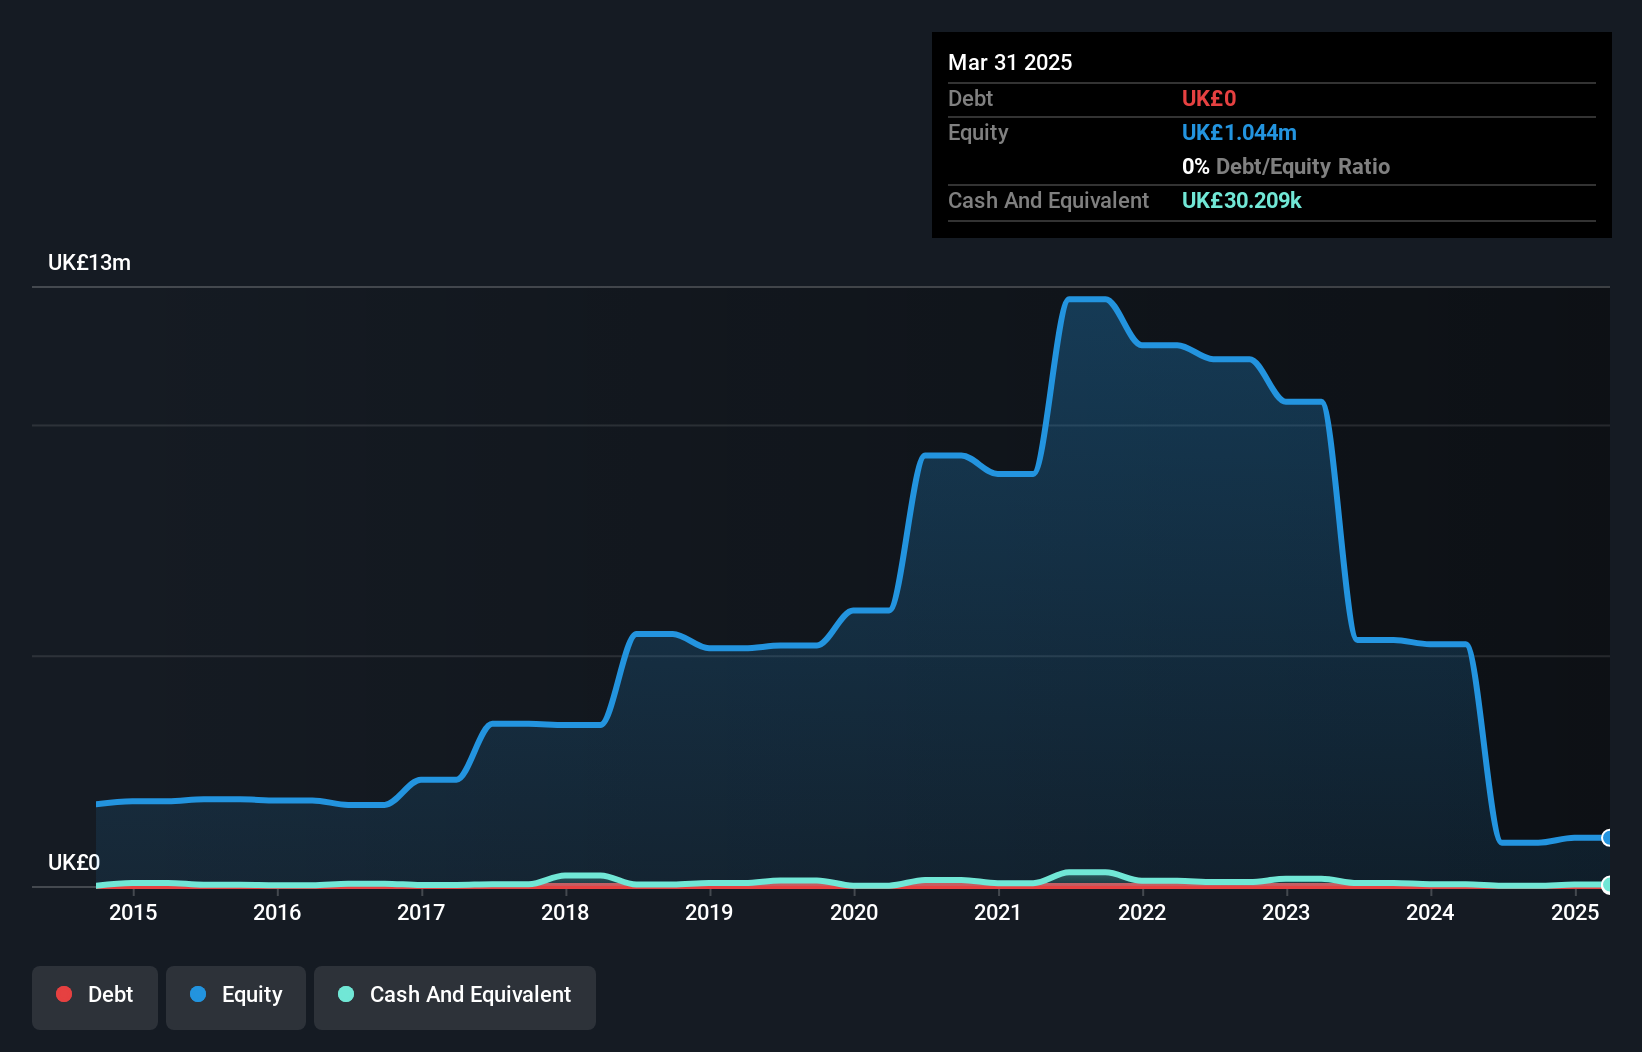This screenshot has width=1642, height=1052.
Task: Click the 2024 x-axis label
Action: (1430, 912)
